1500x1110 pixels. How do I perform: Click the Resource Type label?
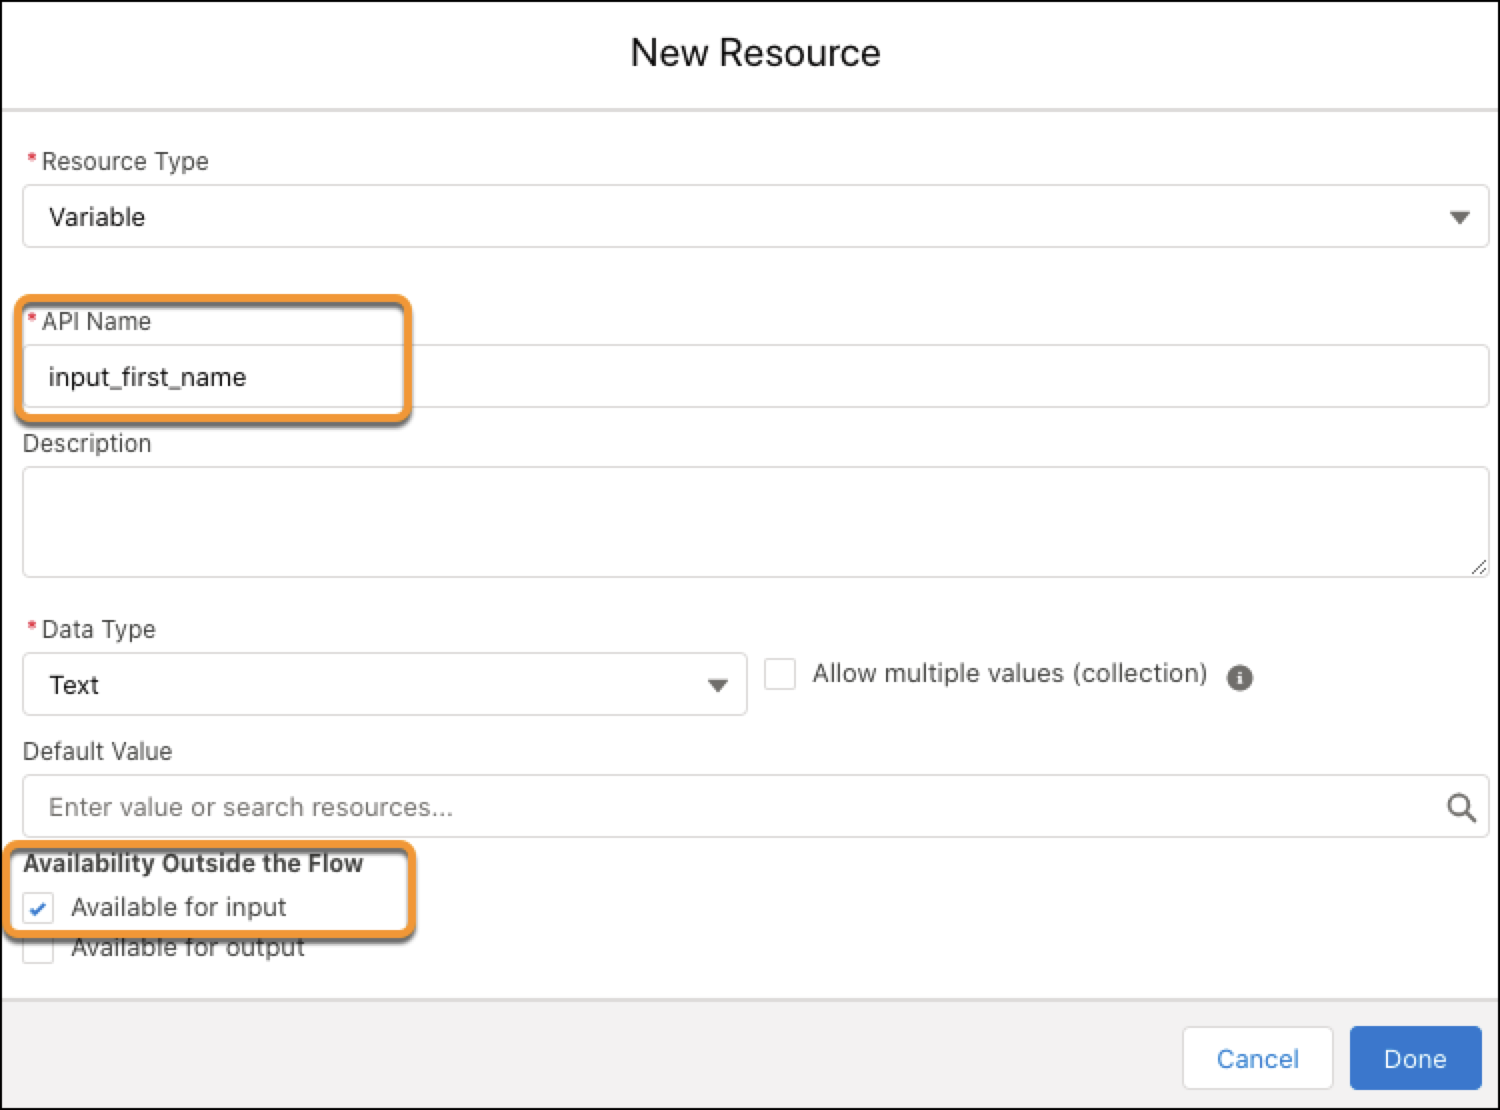click(125, 161)
